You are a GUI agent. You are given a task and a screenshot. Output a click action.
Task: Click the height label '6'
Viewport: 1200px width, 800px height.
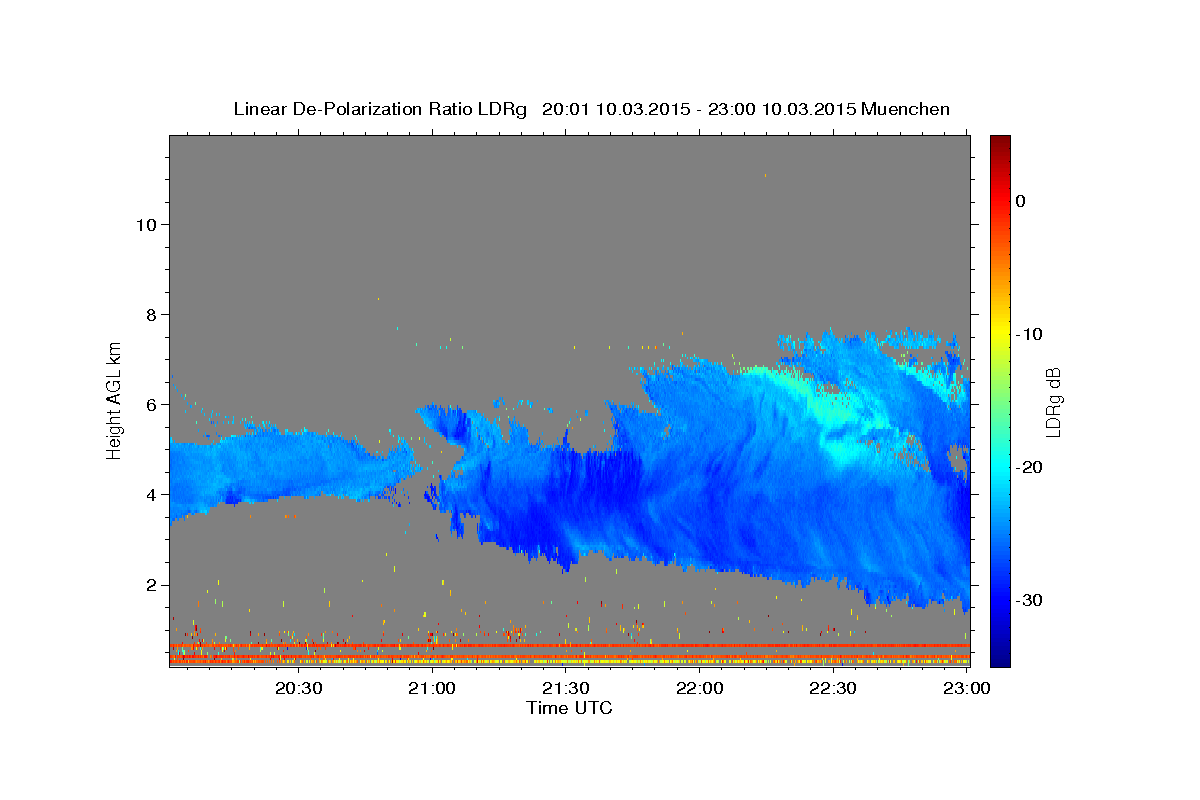(x=150, y=404)
